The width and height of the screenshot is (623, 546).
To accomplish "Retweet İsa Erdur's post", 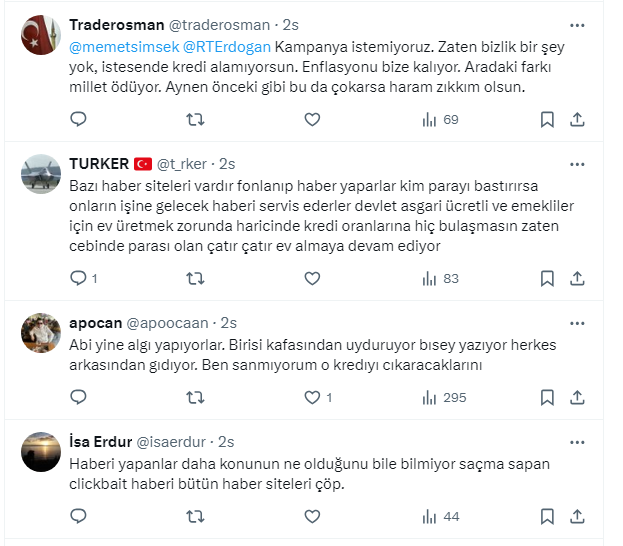I will tap(195, 517).
